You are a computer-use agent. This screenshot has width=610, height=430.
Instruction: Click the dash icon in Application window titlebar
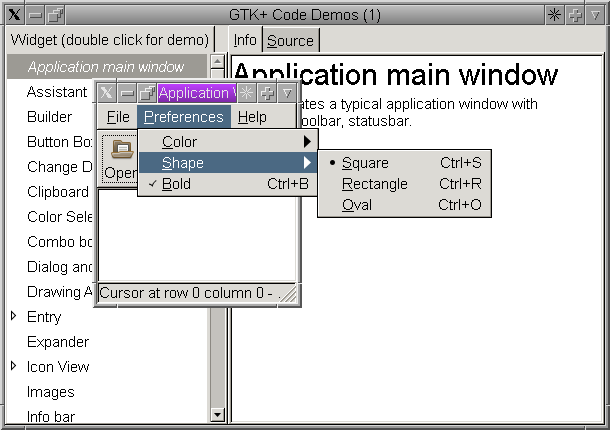[x=127, y=93]
